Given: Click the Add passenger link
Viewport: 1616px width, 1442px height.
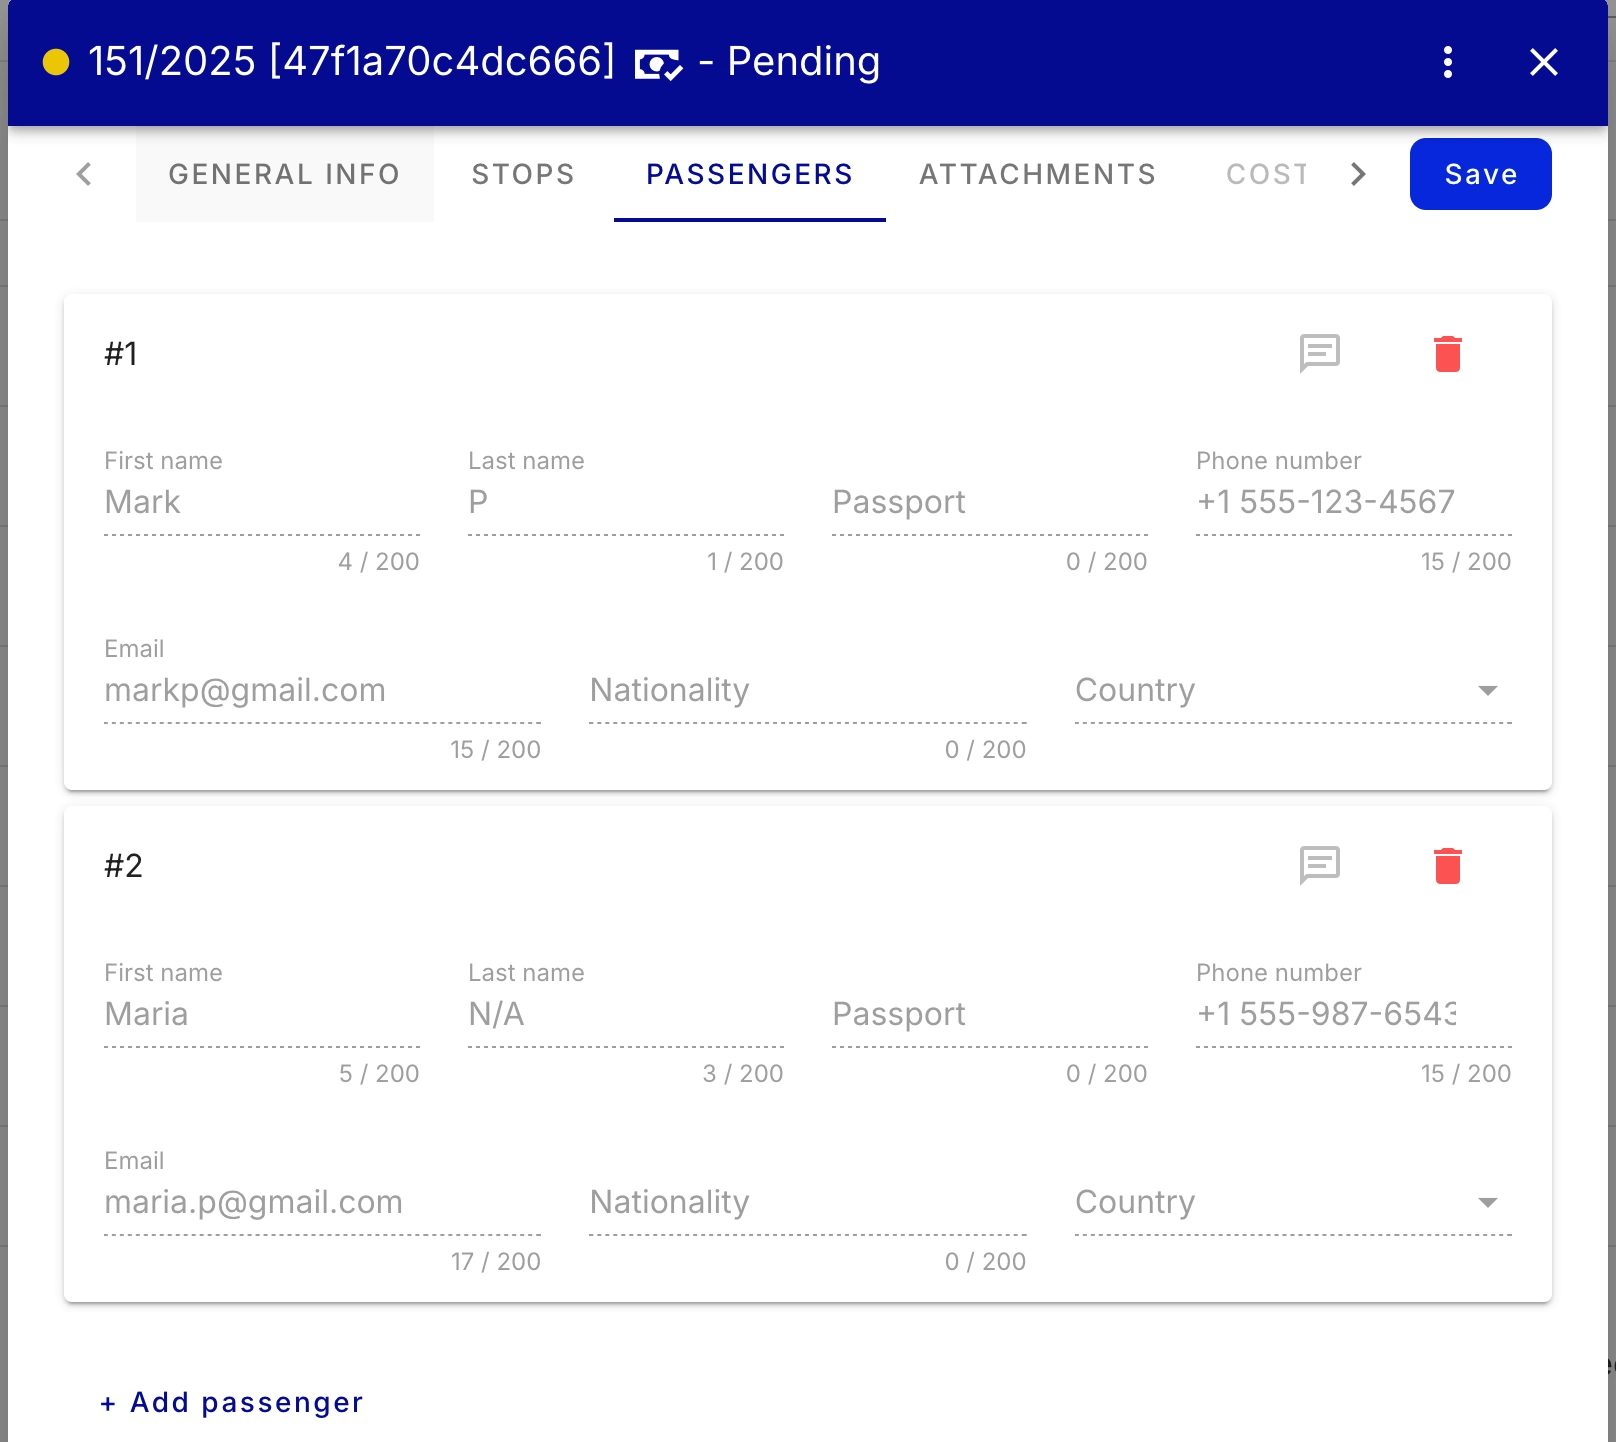Looking at the screenshot, I should [233, 1402].
